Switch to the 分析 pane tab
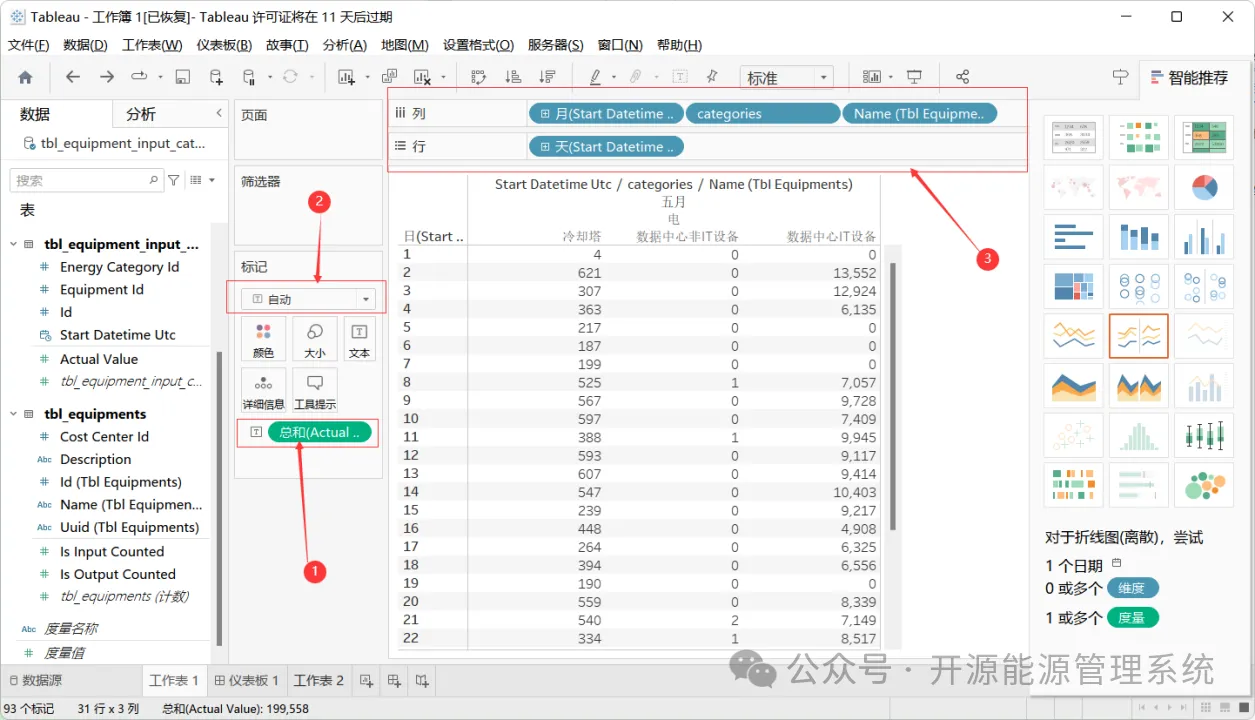Viewport: 1255px width, 720px height. 141,114
